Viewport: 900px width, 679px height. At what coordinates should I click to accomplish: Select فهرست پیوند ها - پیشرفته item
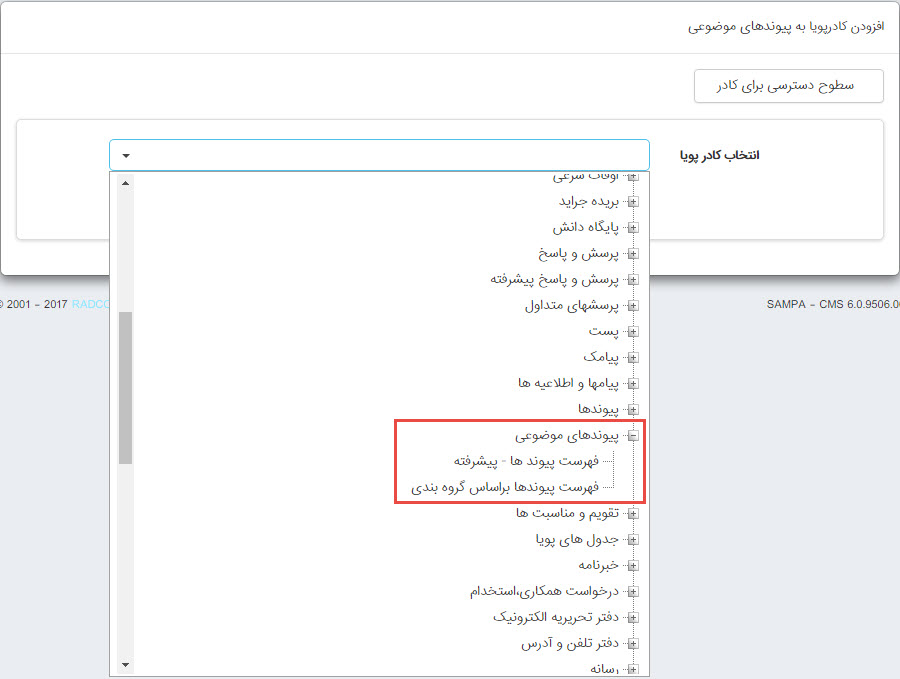pos(526,461)
